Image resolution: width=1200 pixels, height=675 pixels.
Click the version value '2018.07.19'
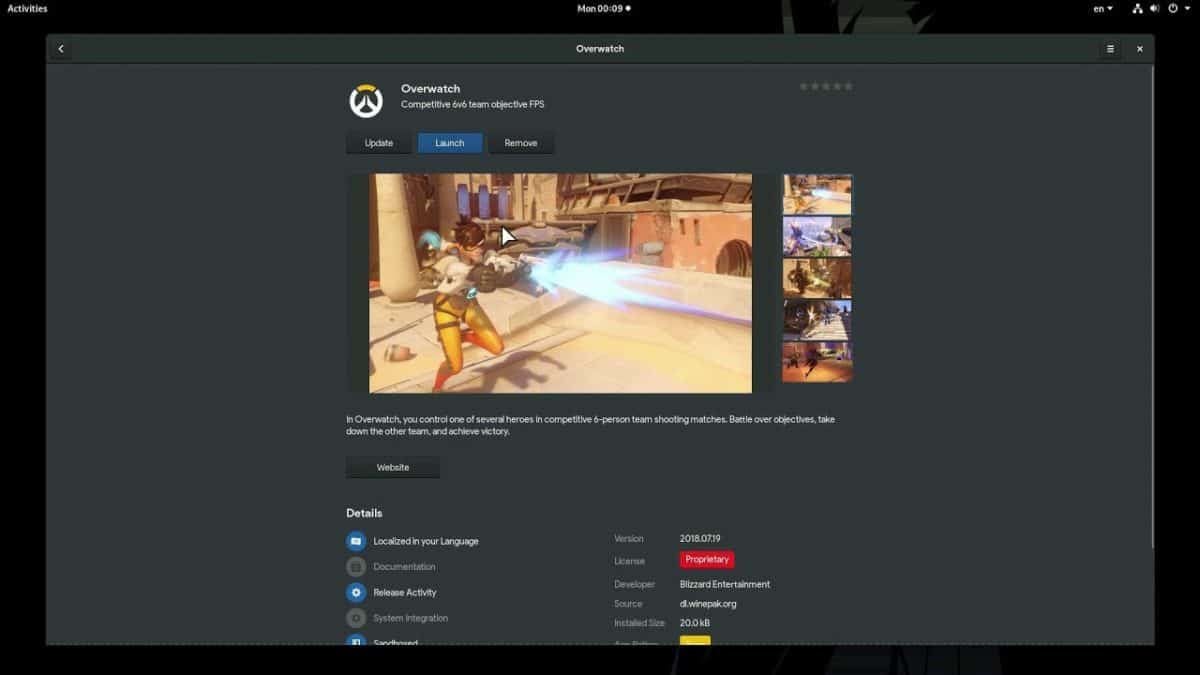coord(700,539)
